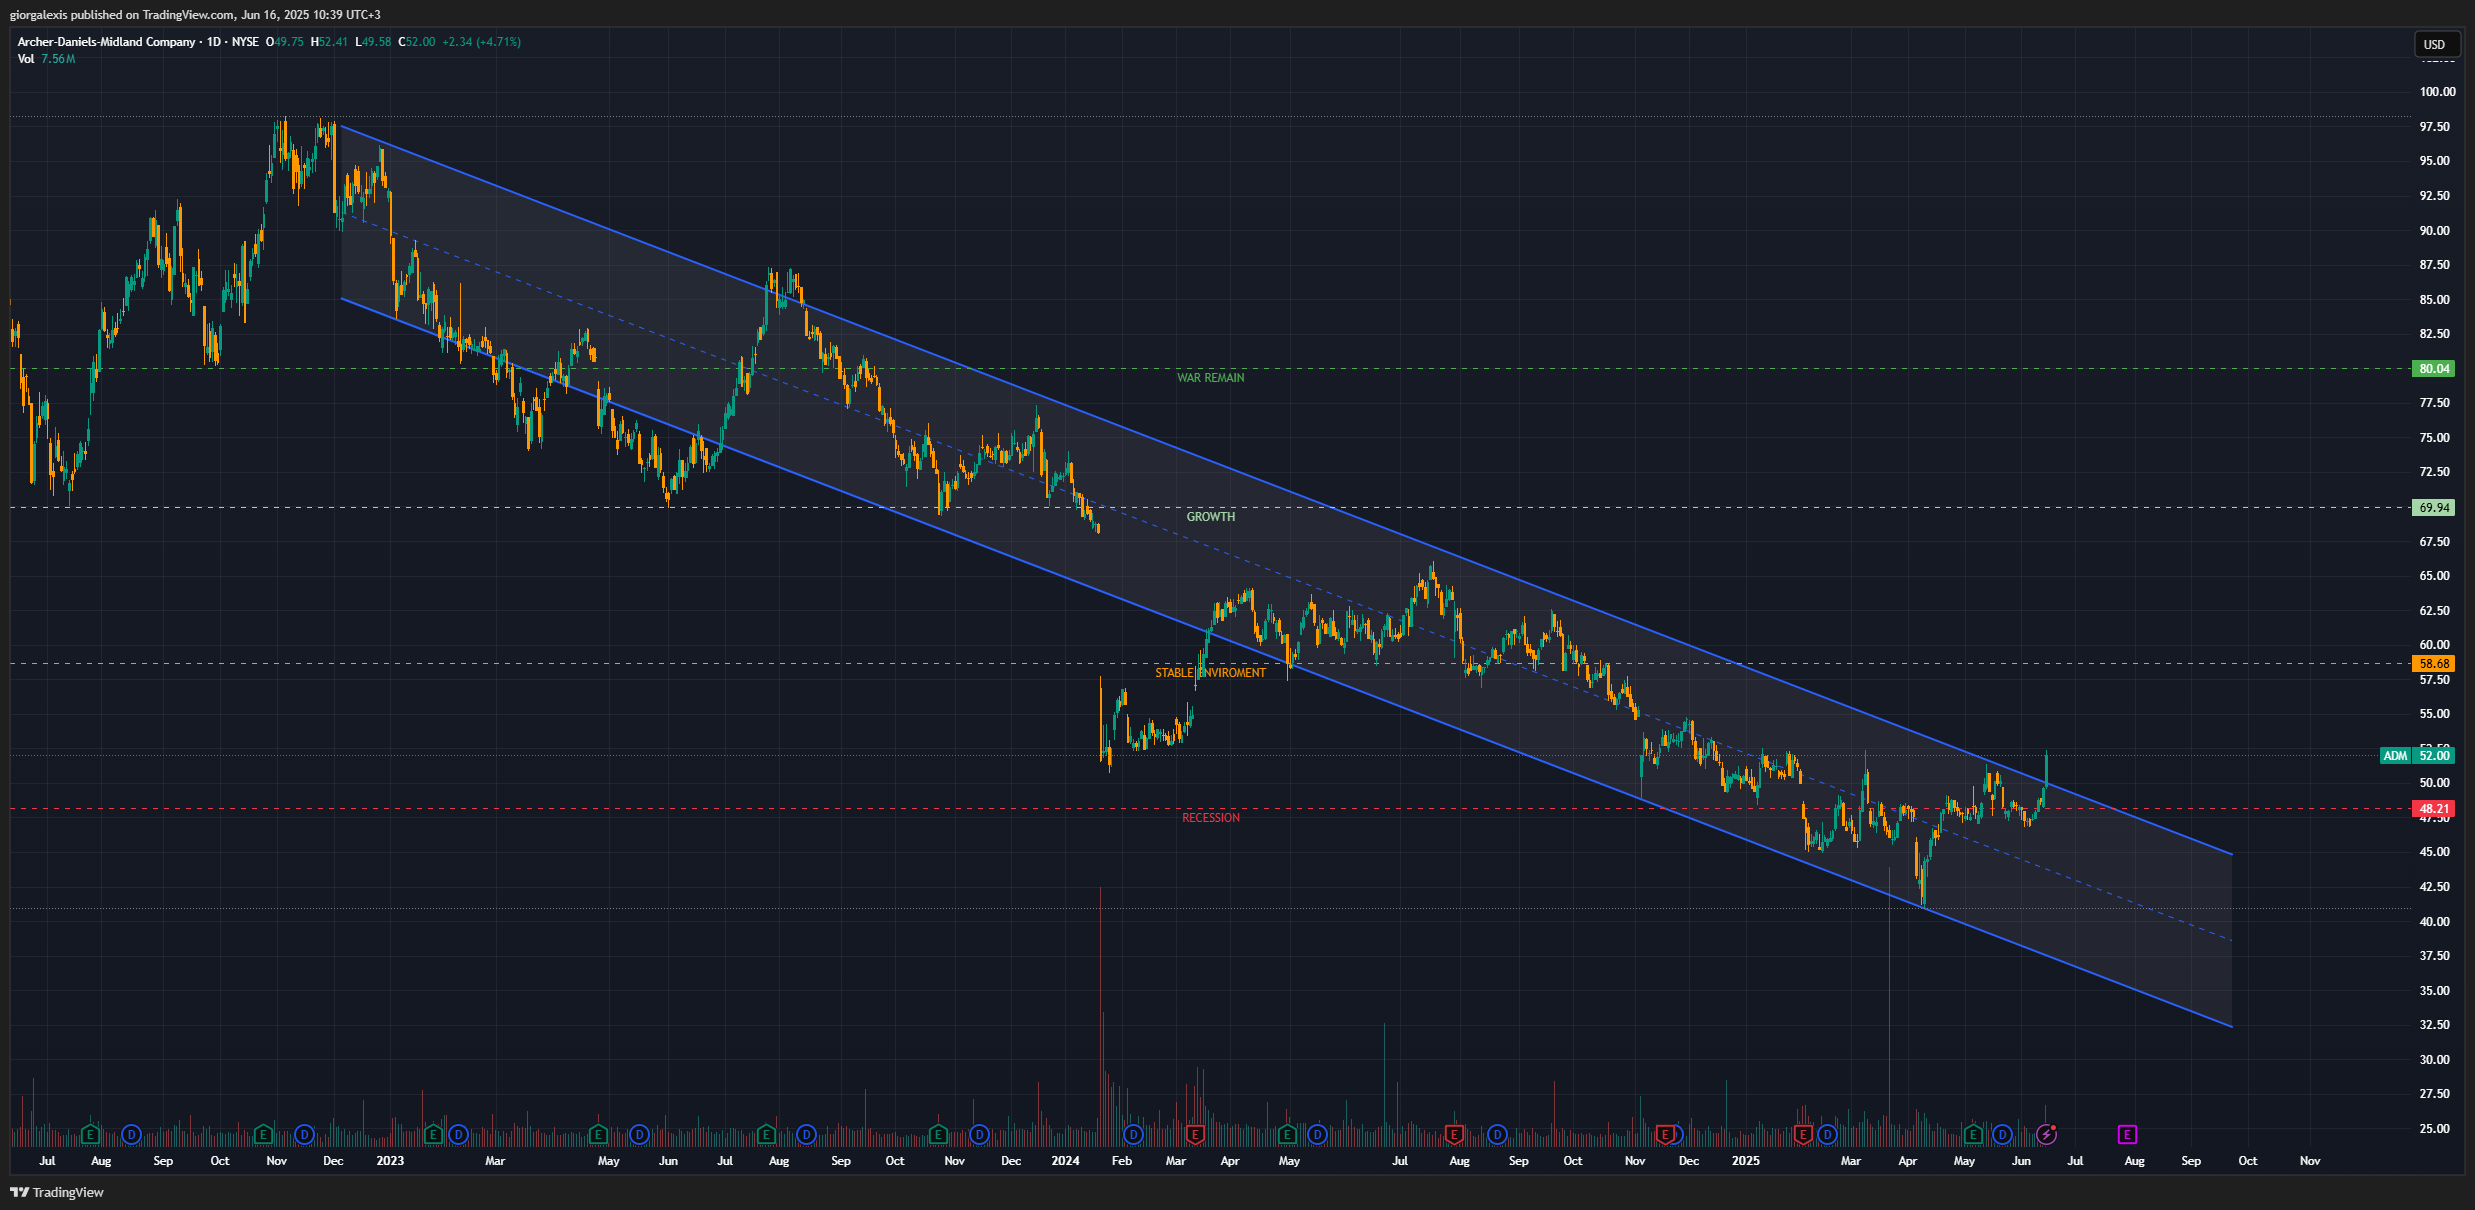2475x1210 pixels.
Task: Click the 69.94 price label
Action: coord(2434,508)
